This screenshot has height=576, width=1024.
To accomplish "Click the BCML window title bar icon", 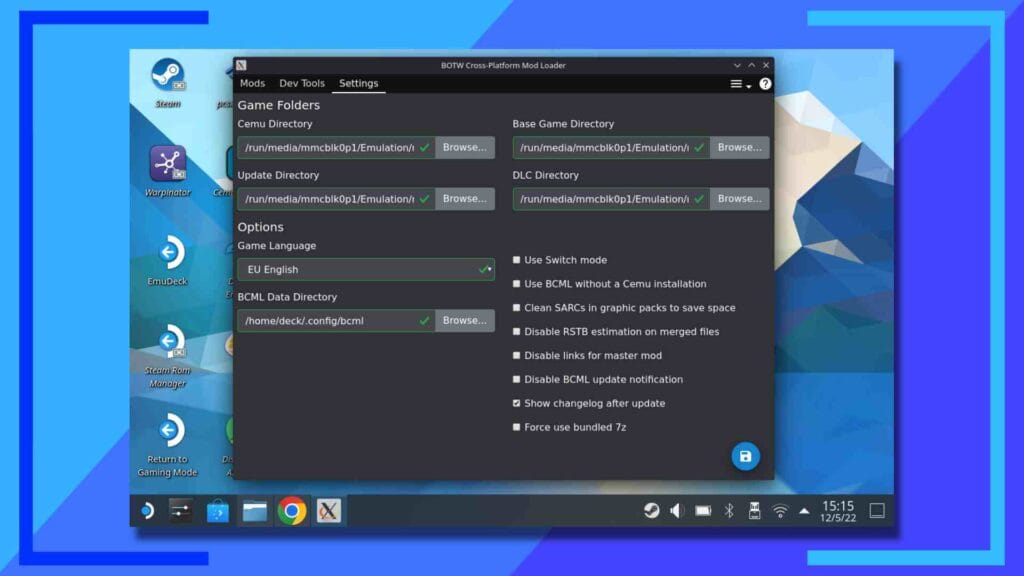I will point(242,65).
